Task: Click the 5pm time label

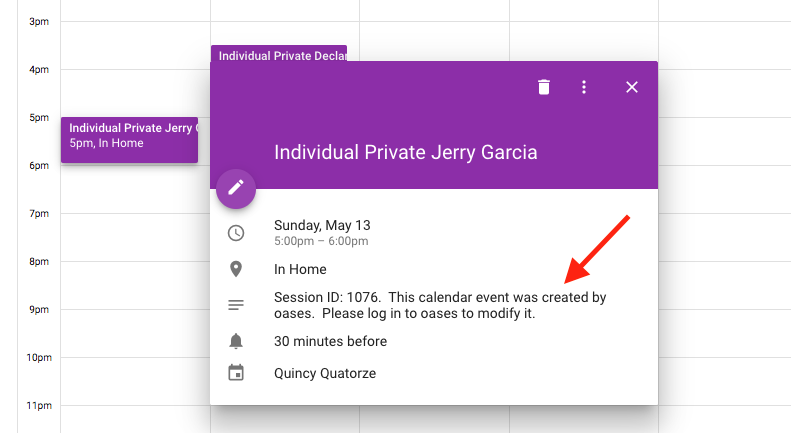Action: 39,118
